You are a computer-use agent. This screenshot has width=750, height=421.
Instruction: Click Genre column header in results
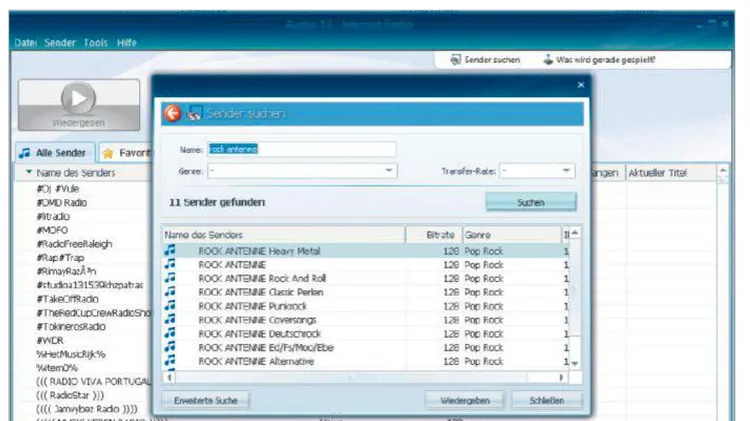[512, 235]
